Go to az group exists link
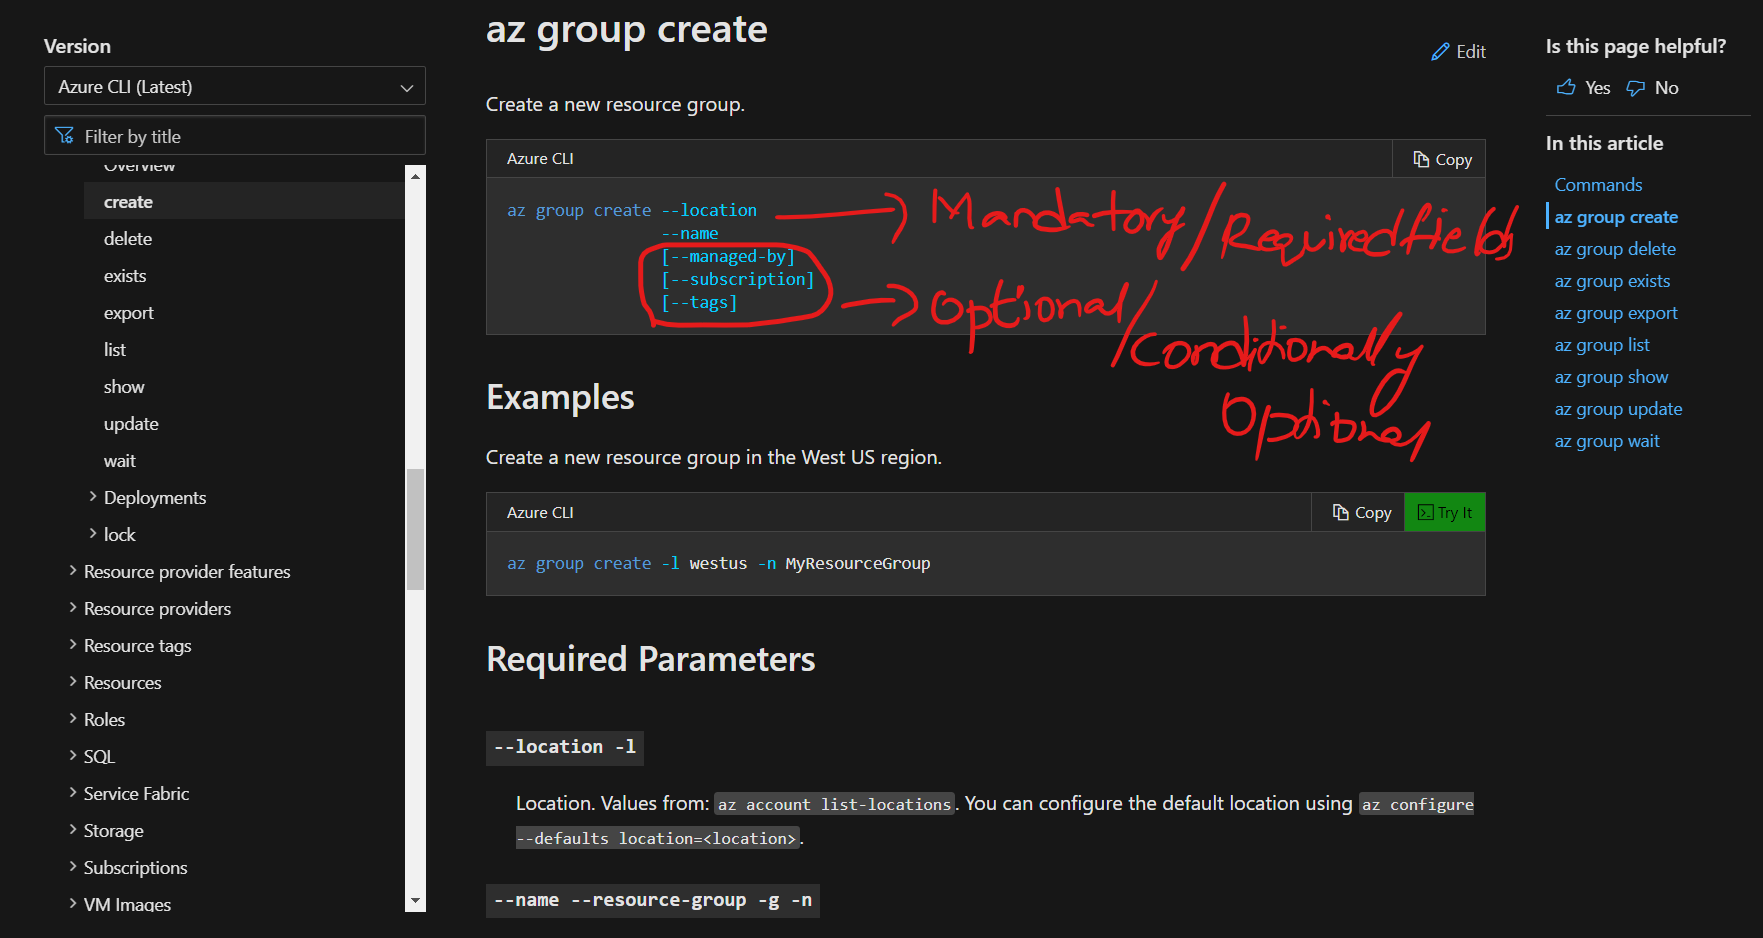 [x=1612, y=281]
